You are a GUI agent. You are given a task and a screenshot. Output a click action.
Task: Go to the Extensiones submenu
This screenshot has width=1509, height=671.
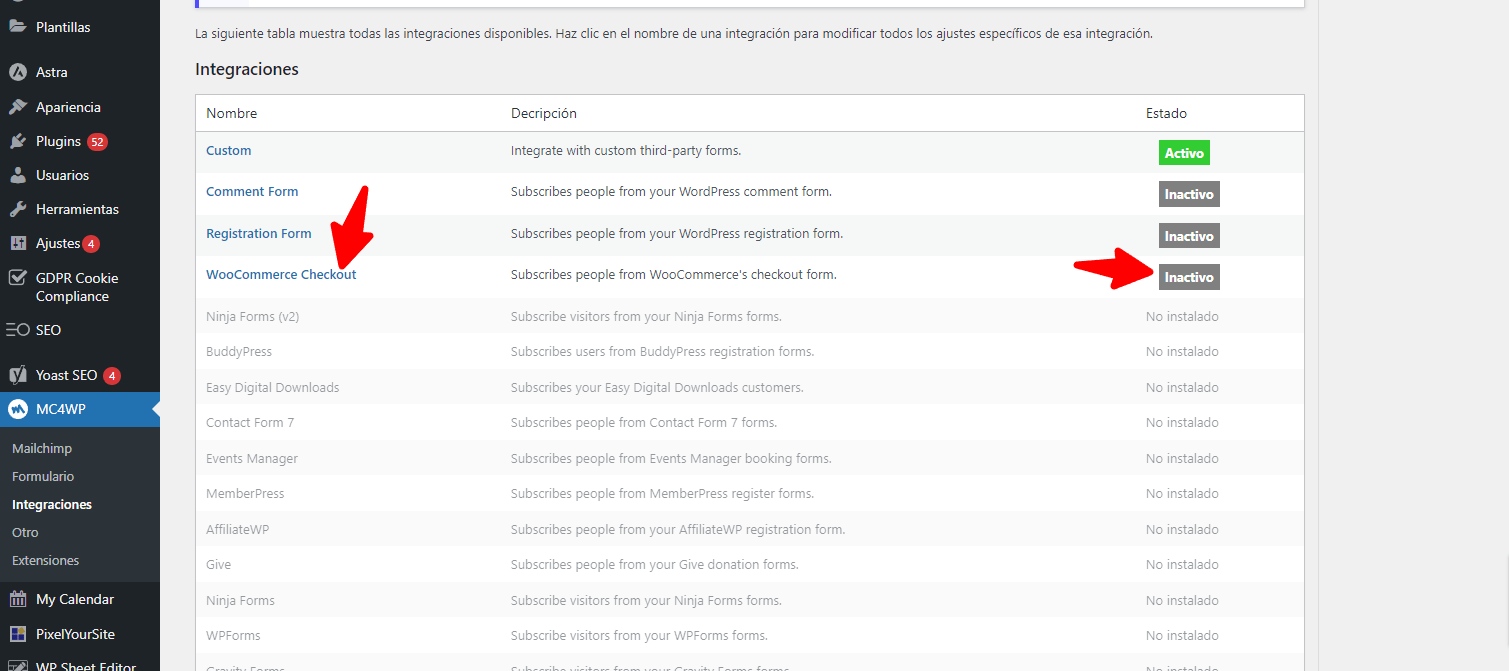(45, 560)
